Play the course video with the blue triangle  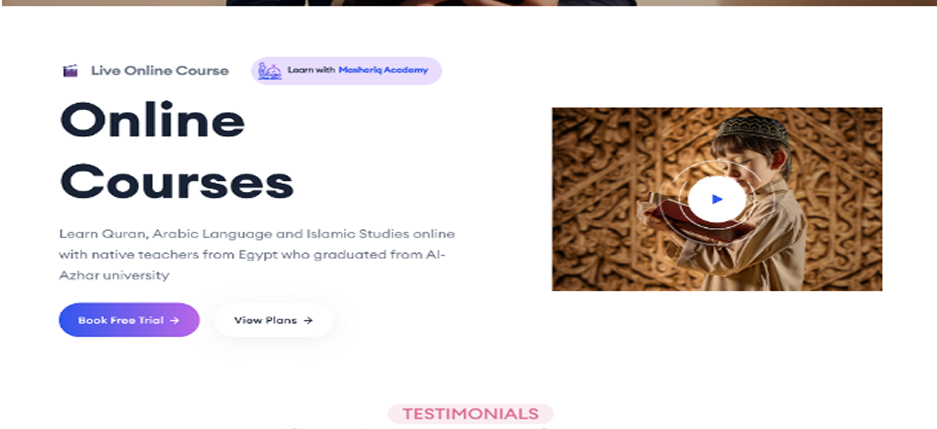pyautogui.click(x=717, y=199)
